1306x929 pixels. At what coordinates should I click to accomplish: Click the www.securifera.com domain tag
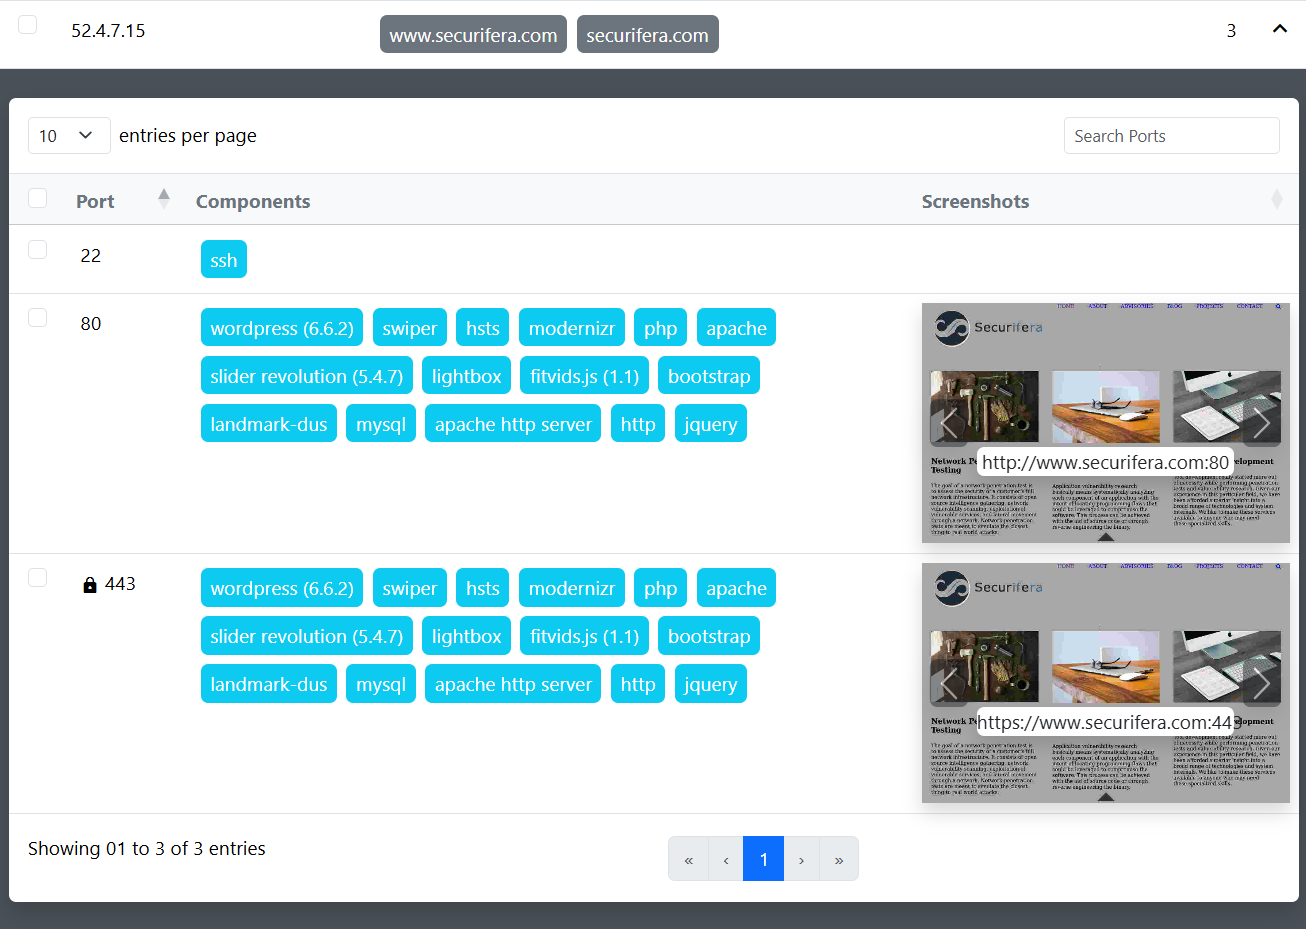(x=473, y=35)
